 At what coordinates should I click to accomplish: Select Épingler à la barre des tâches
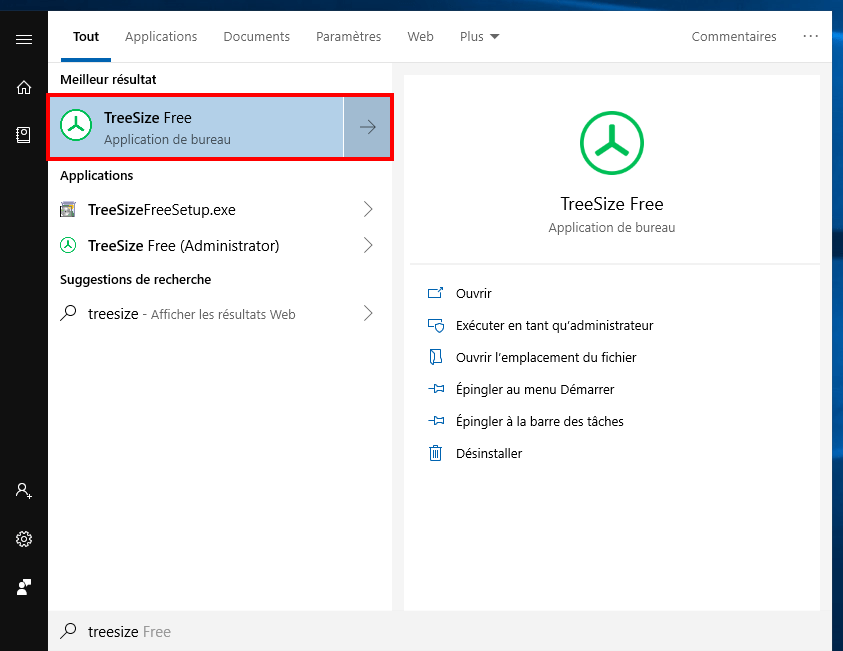click(x=540, y=421)
